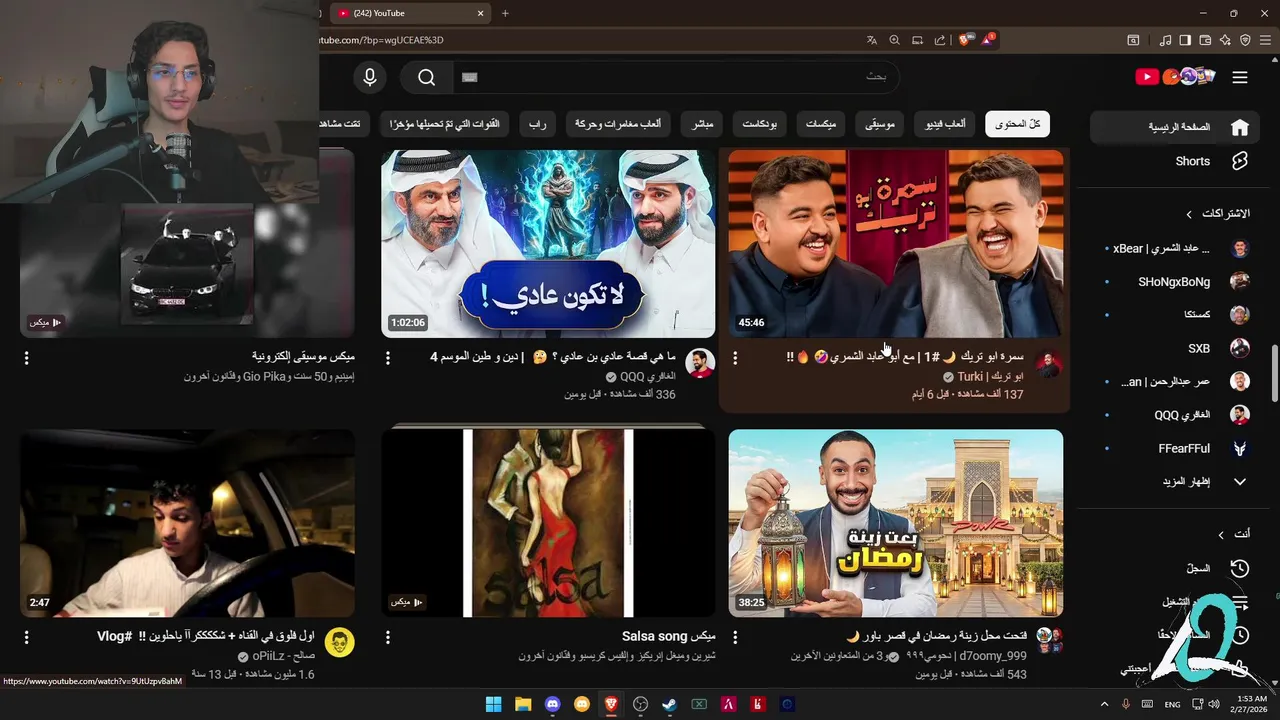
Task: Select ميكسات filter chip
Action: pyautogui.click(x=821, y=124)
